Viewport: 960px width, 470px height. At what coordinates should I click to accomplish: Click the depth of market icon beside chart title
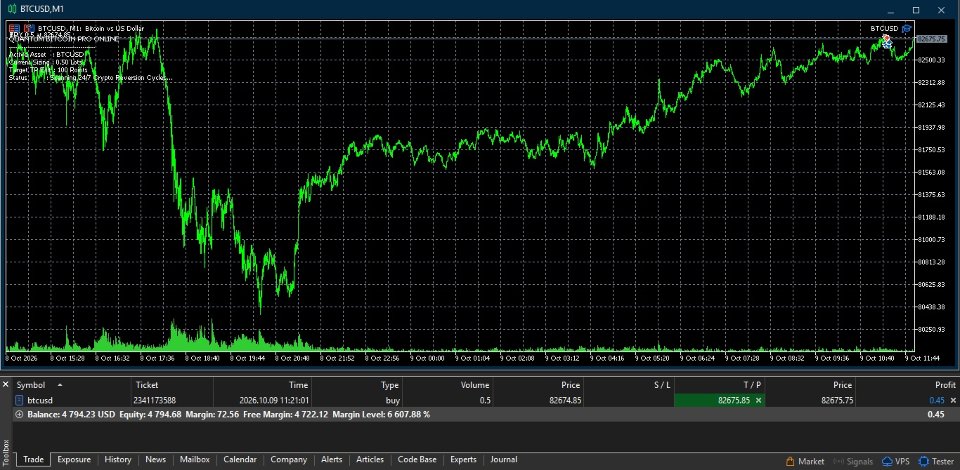[x=29, y=28]
